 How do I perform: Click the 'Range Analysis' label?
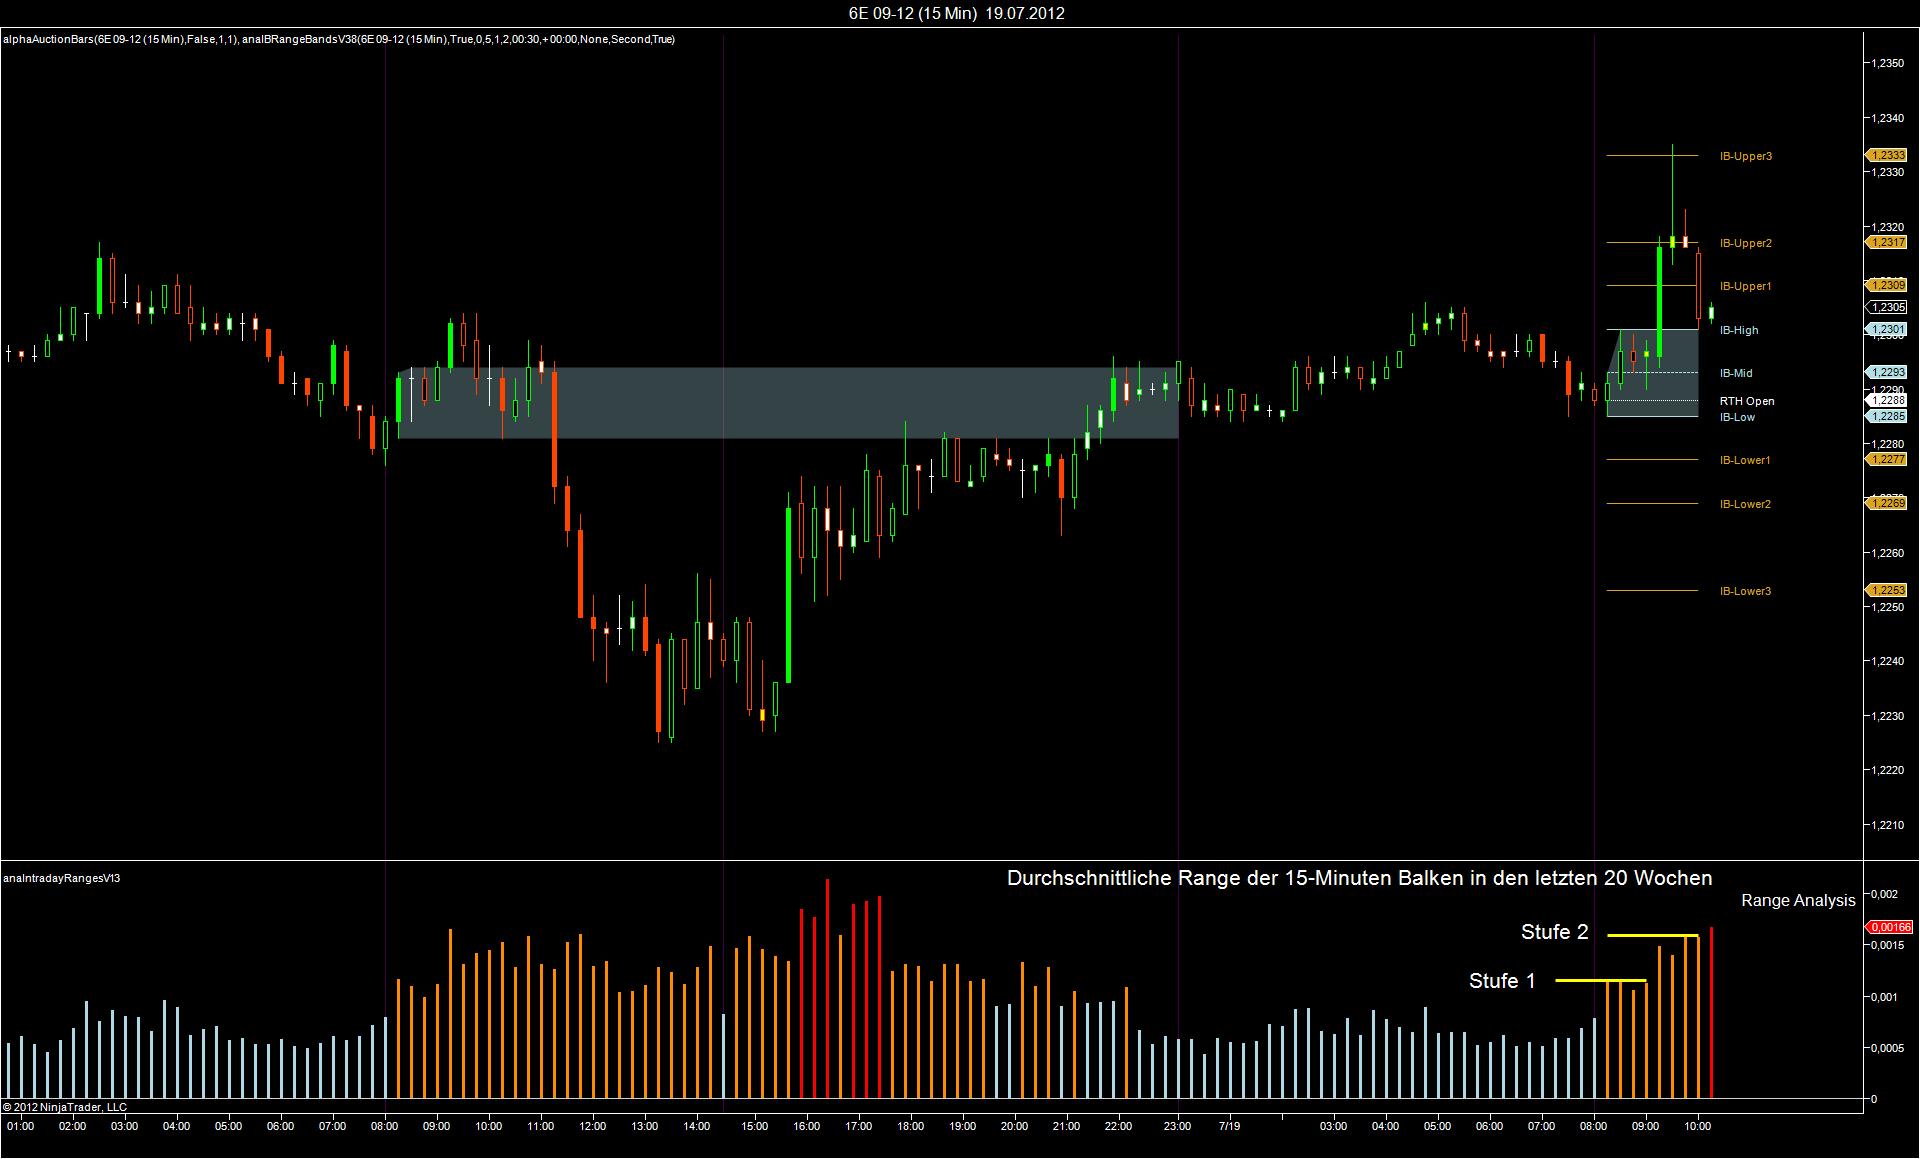1798,901
